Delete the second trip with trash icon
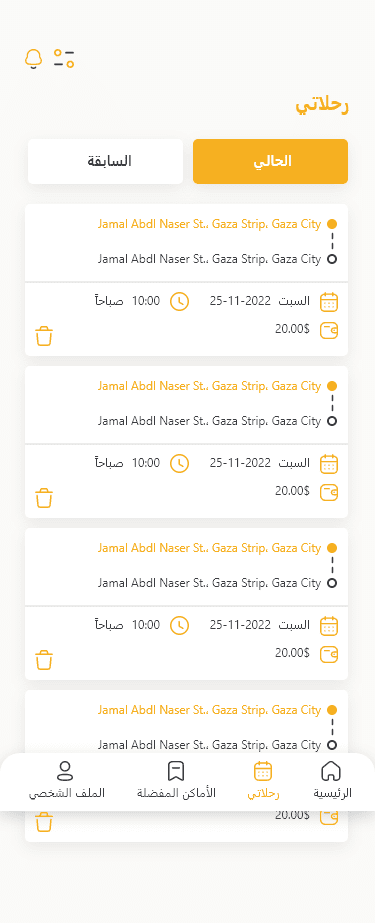The height and width of the screenshot is (923, 375). 44,498
